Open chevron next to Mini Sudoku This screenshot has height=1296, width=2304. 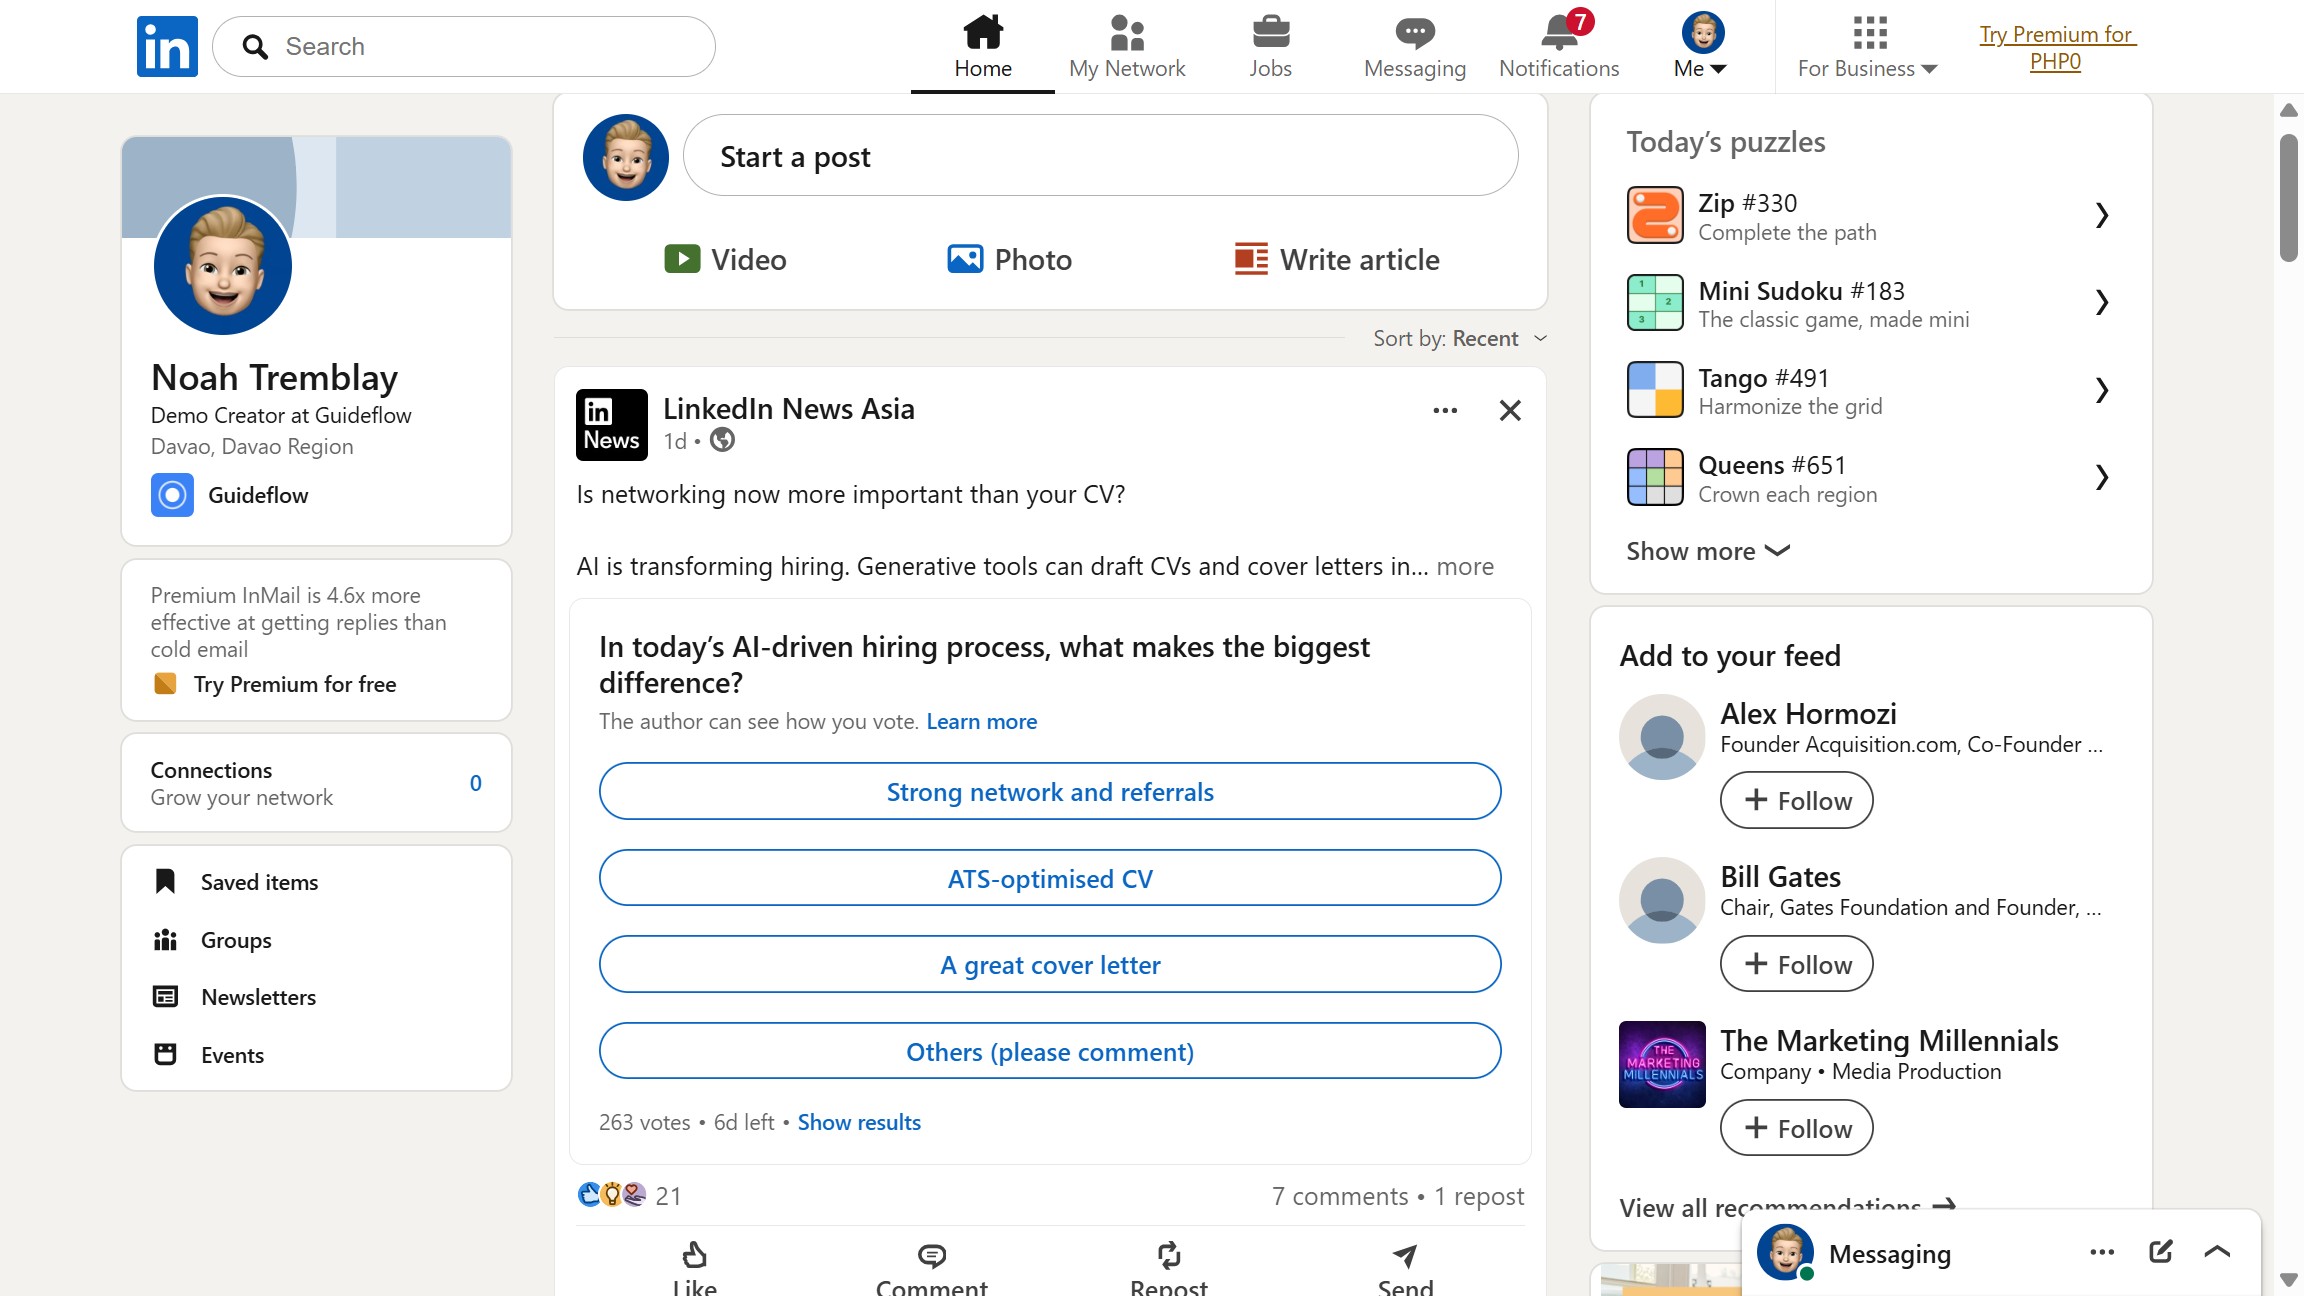point(2101,302)
